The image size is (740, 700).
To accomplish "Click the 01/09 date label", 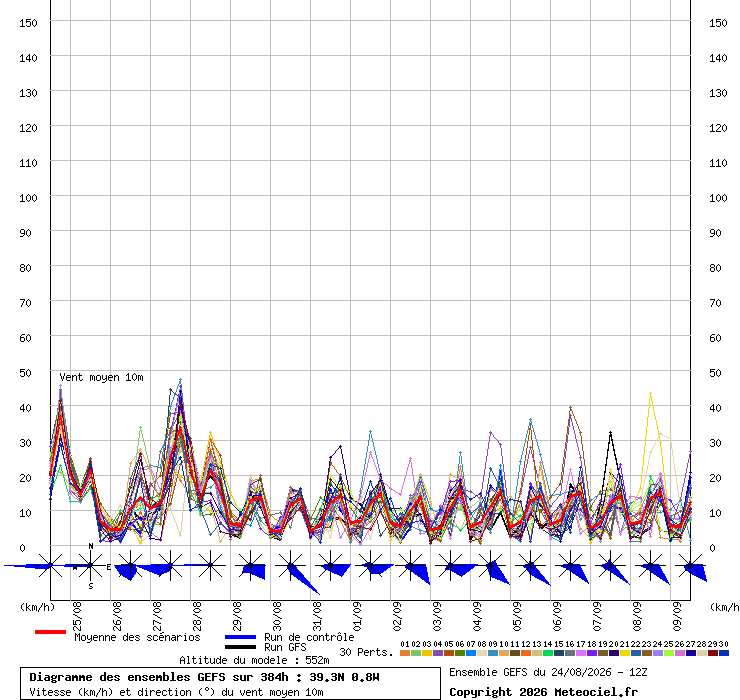I will tap(357, 616).
